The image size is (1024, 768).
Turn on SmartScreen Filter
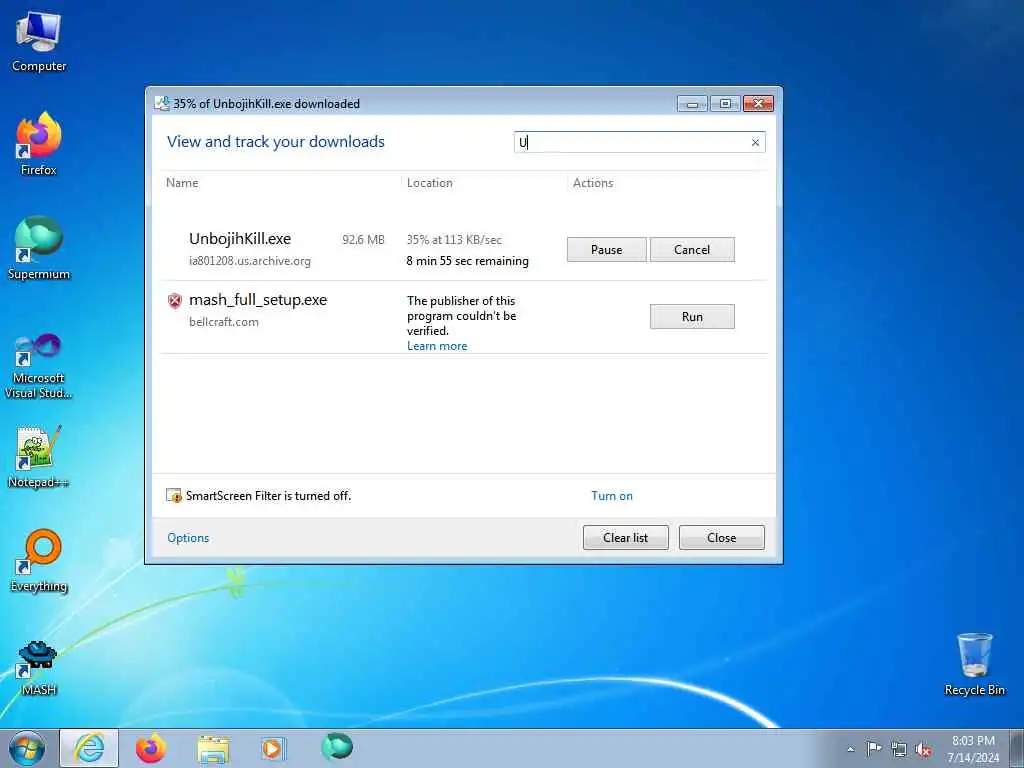[612, 496]
